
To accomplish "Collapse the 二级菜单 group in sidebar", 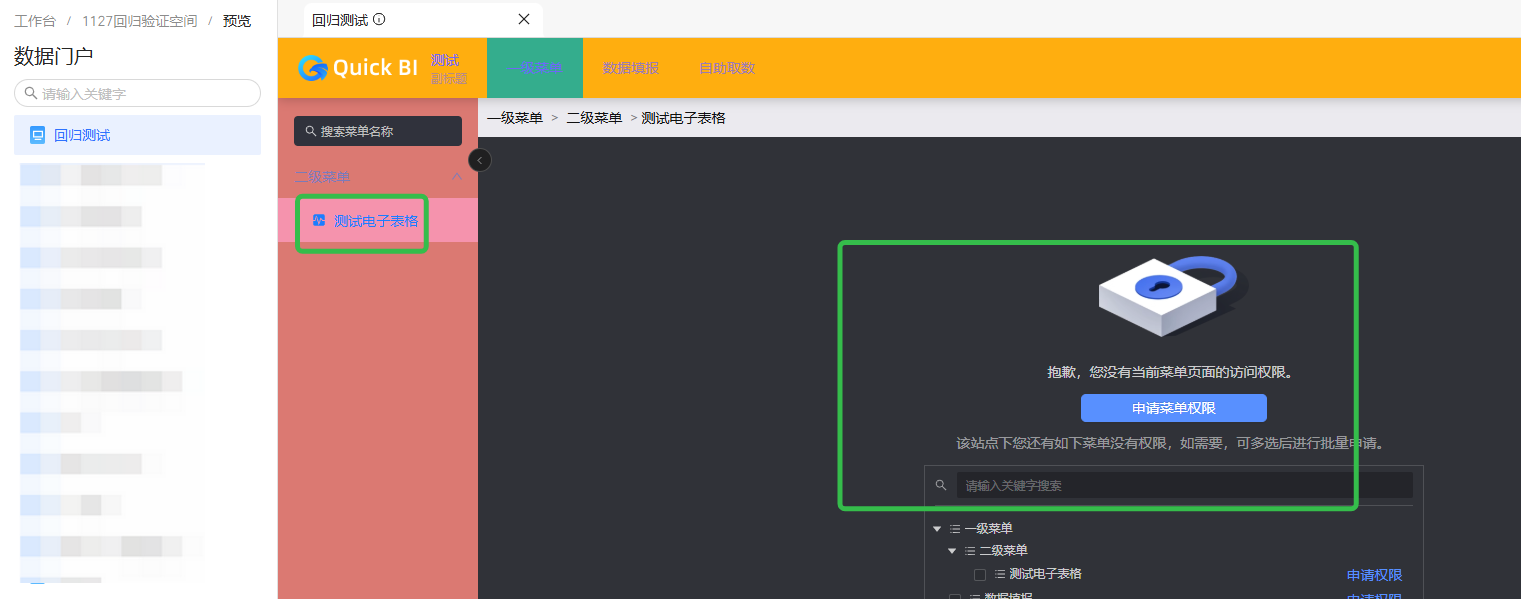I will (x=457, y=177).
